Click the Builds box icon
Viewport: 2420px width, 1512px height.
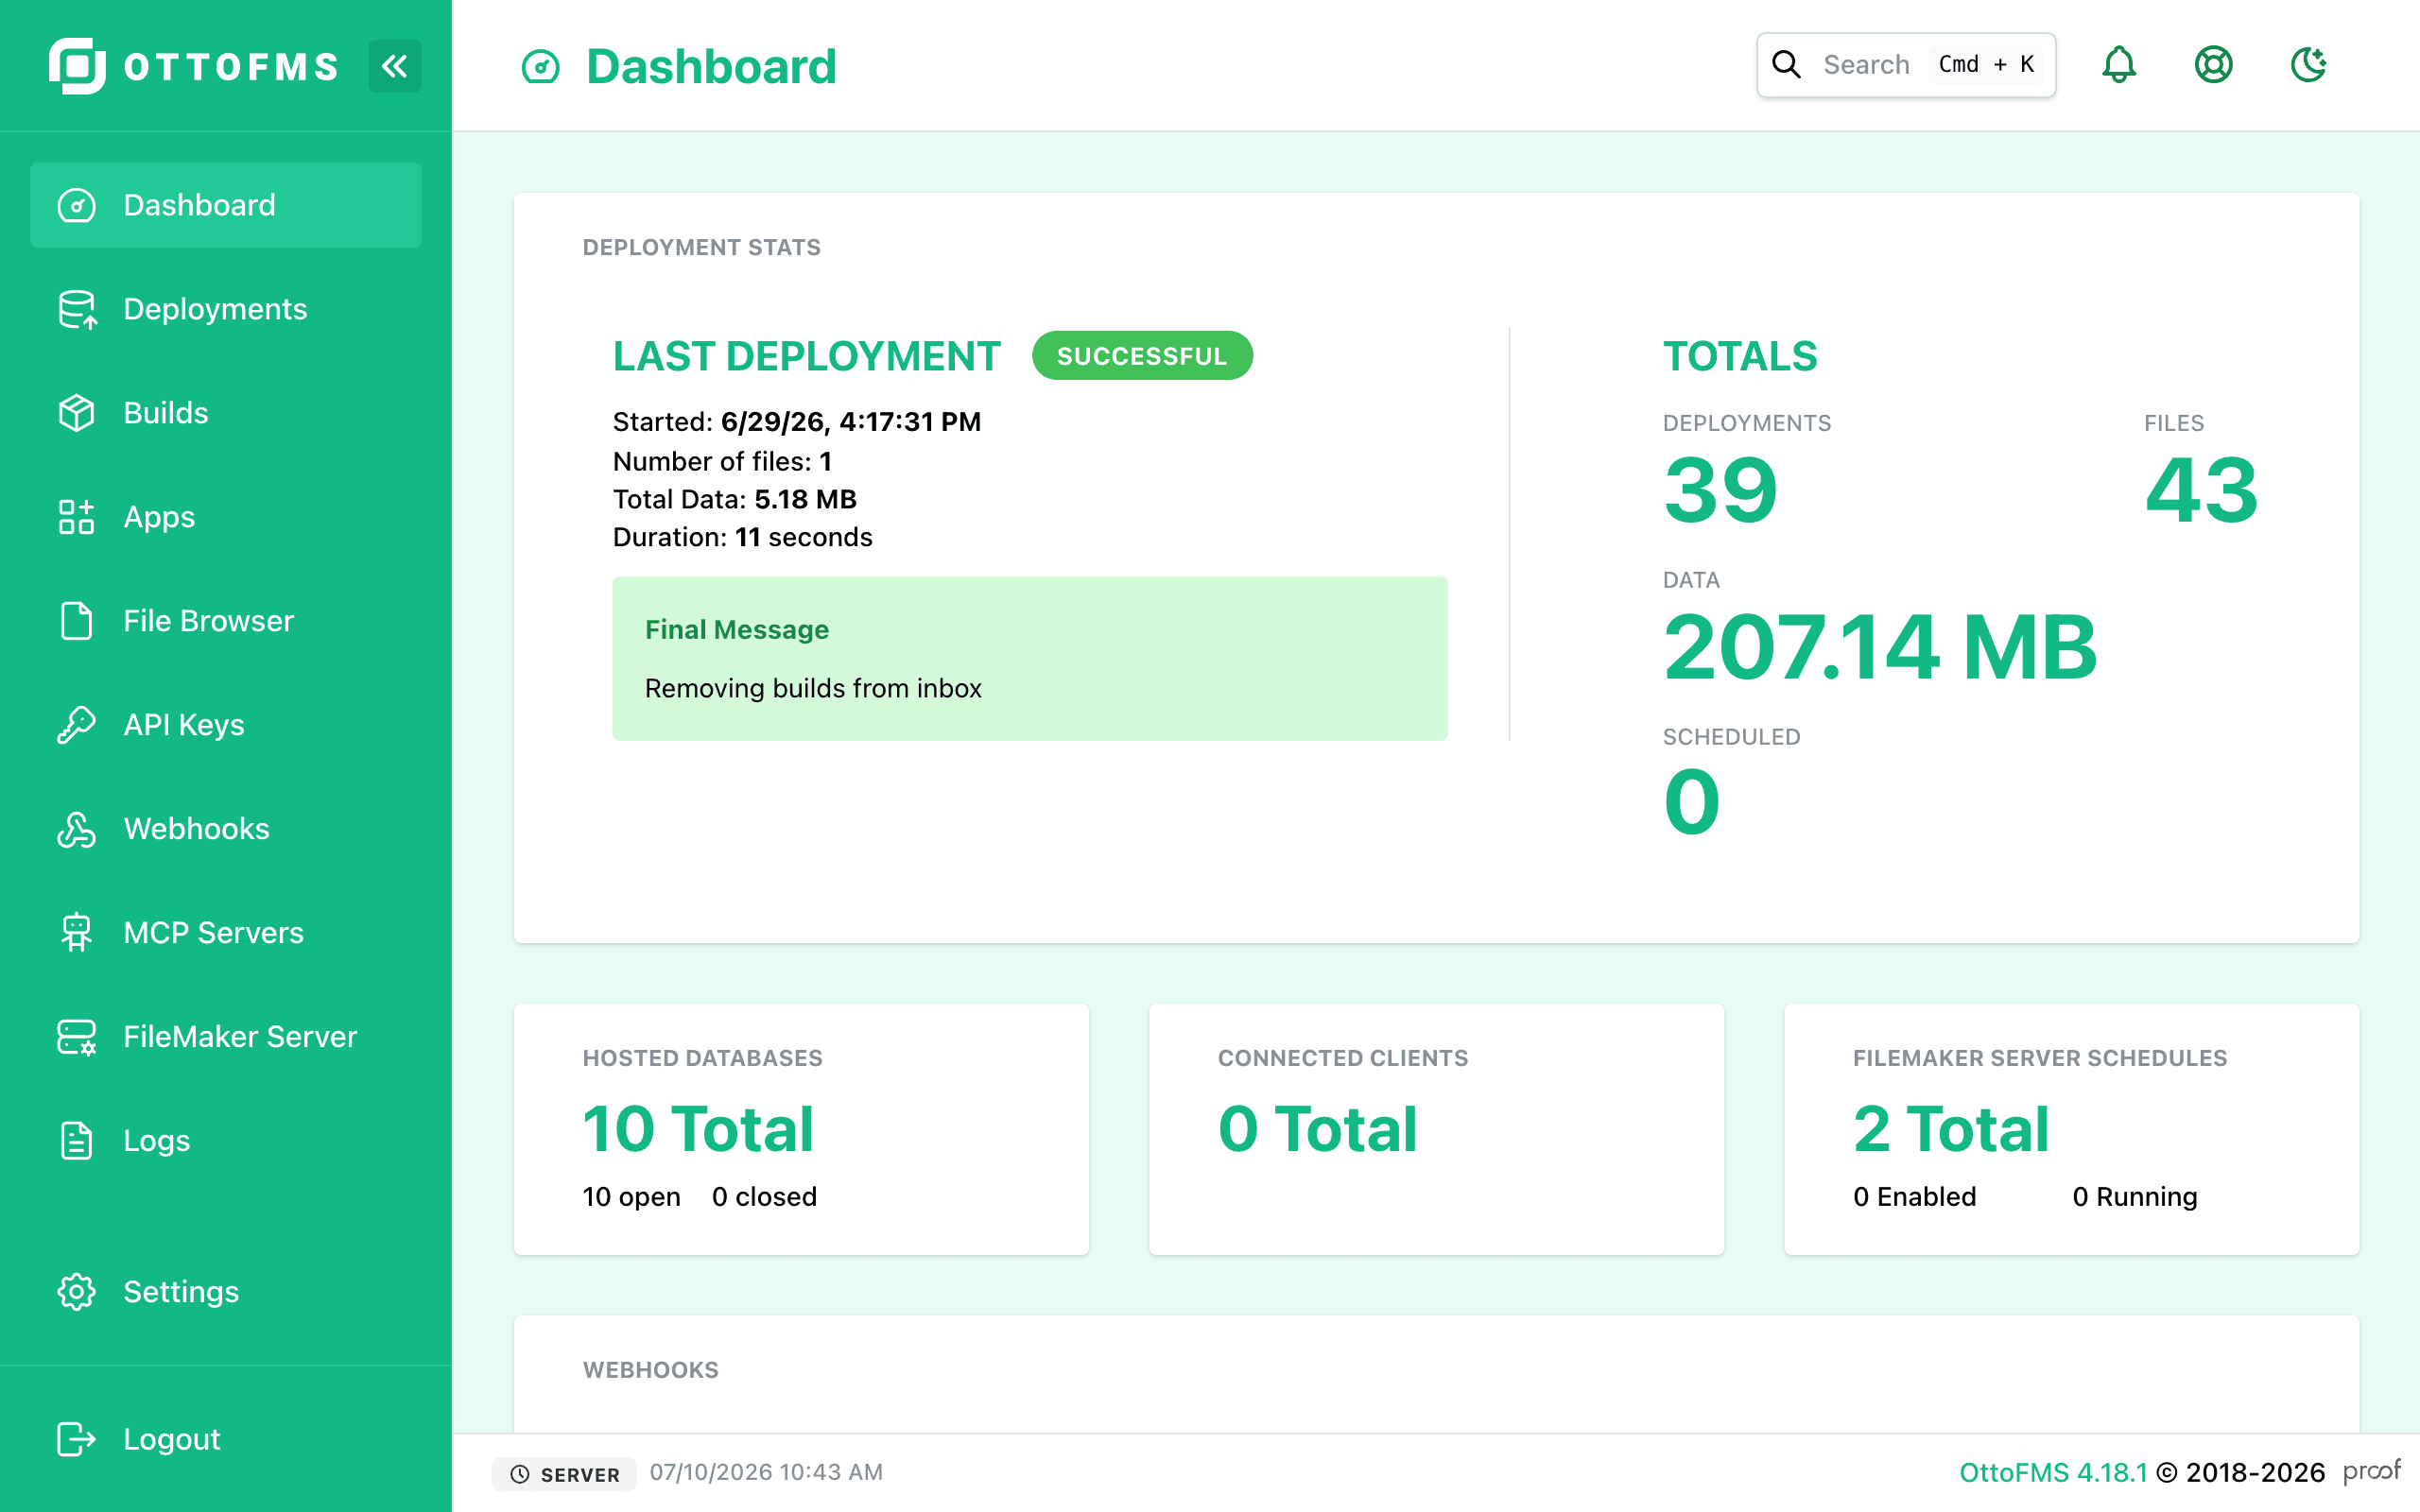pyautogui.click(x=77, y=413)
